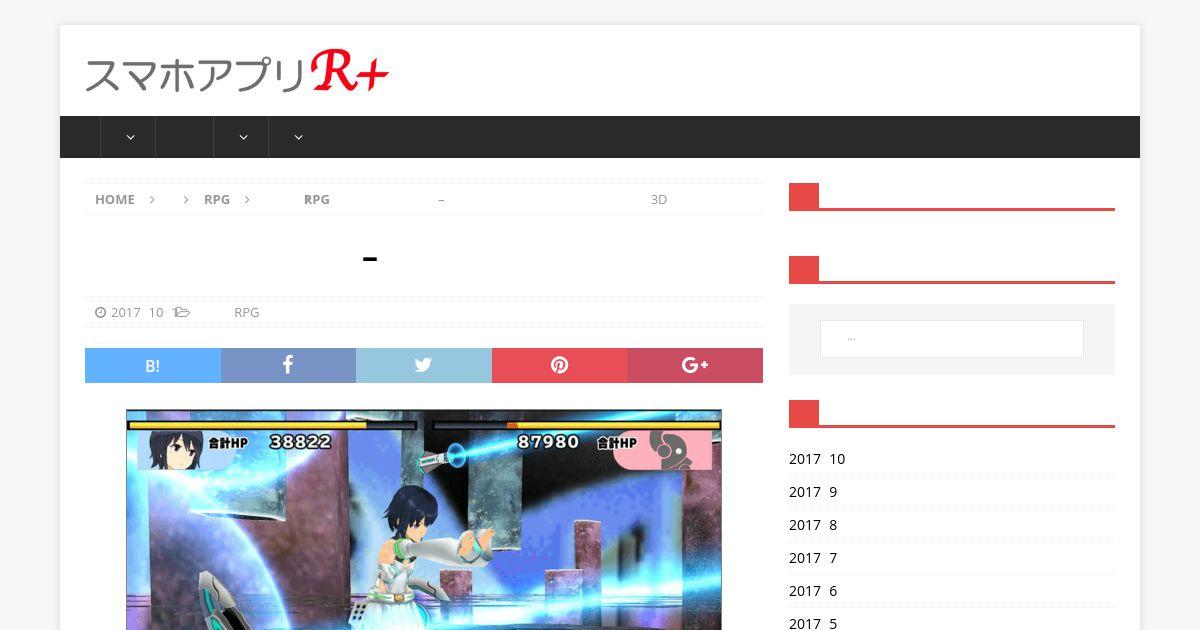
Task: Pin the article on Pinterest
Action: pos(559,366)
